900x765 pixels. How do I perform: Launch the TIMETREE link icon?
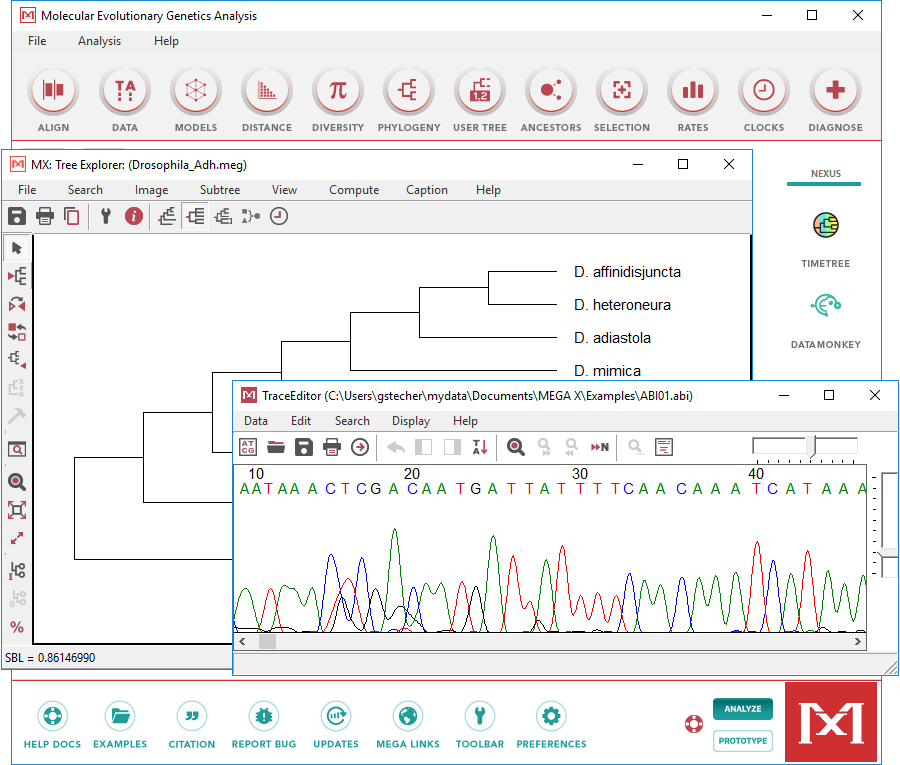tap(826, 225)
